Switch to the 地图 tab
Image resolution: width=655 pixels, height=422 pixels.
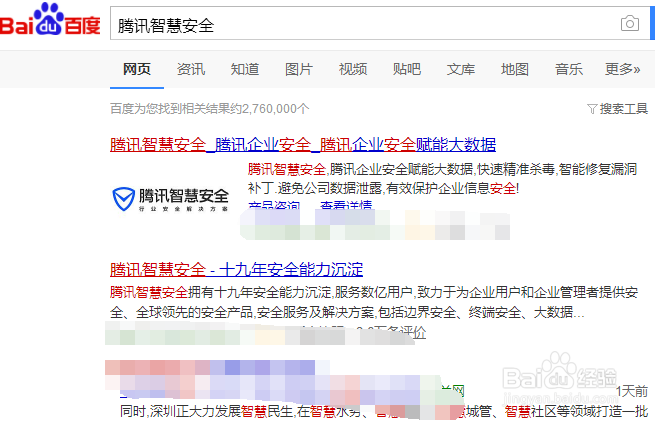[515, 69]
